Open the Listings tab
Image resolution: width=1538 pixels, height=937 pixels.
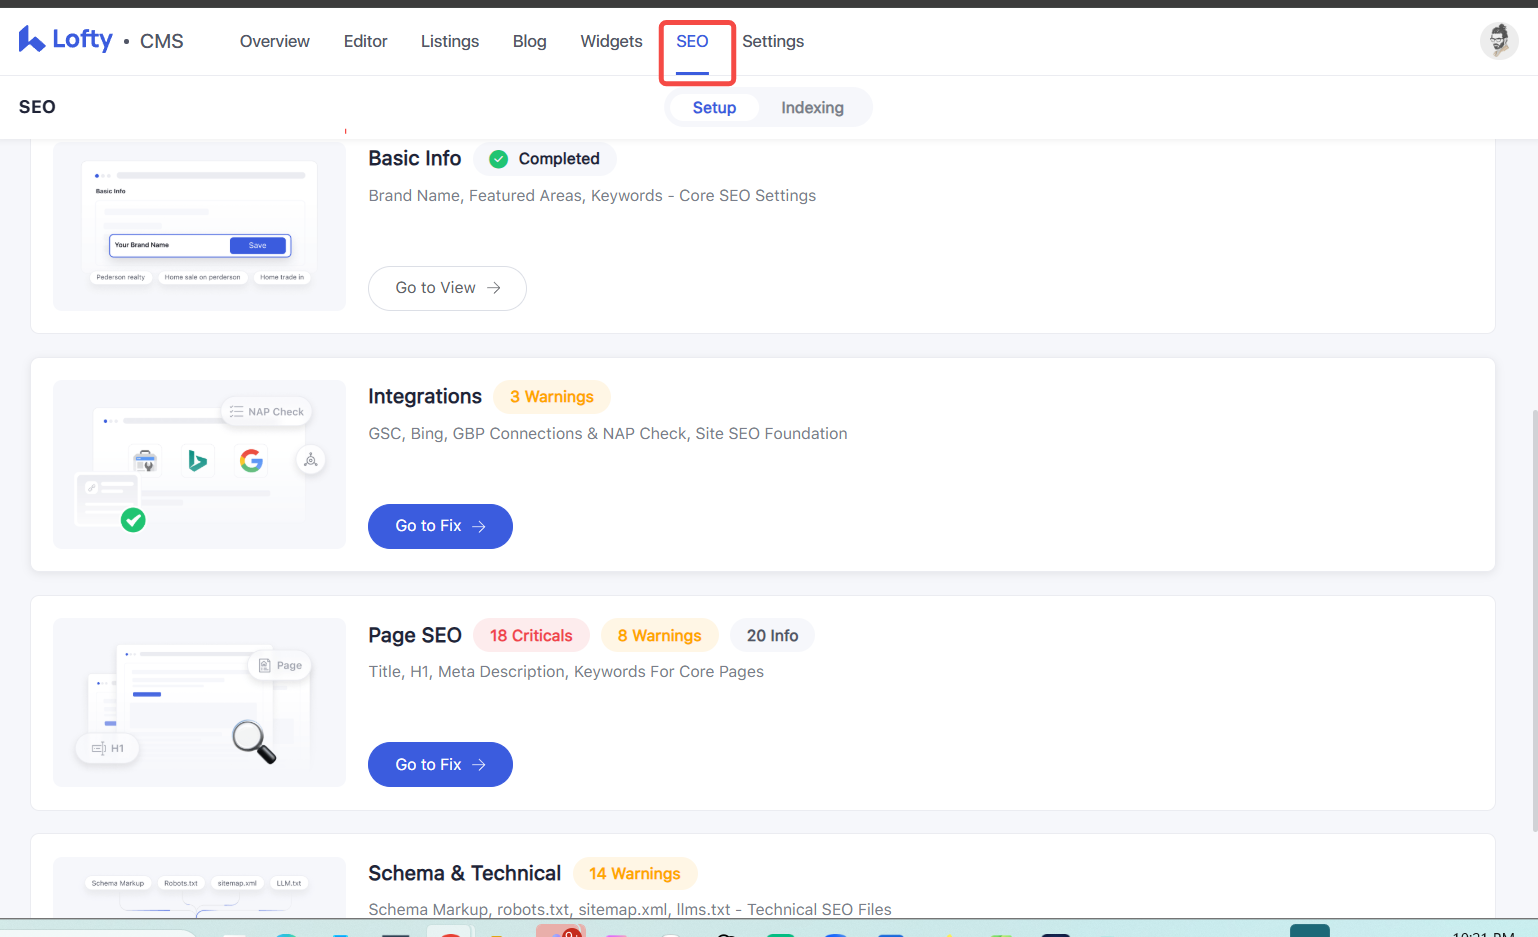[x=450, y=41]
